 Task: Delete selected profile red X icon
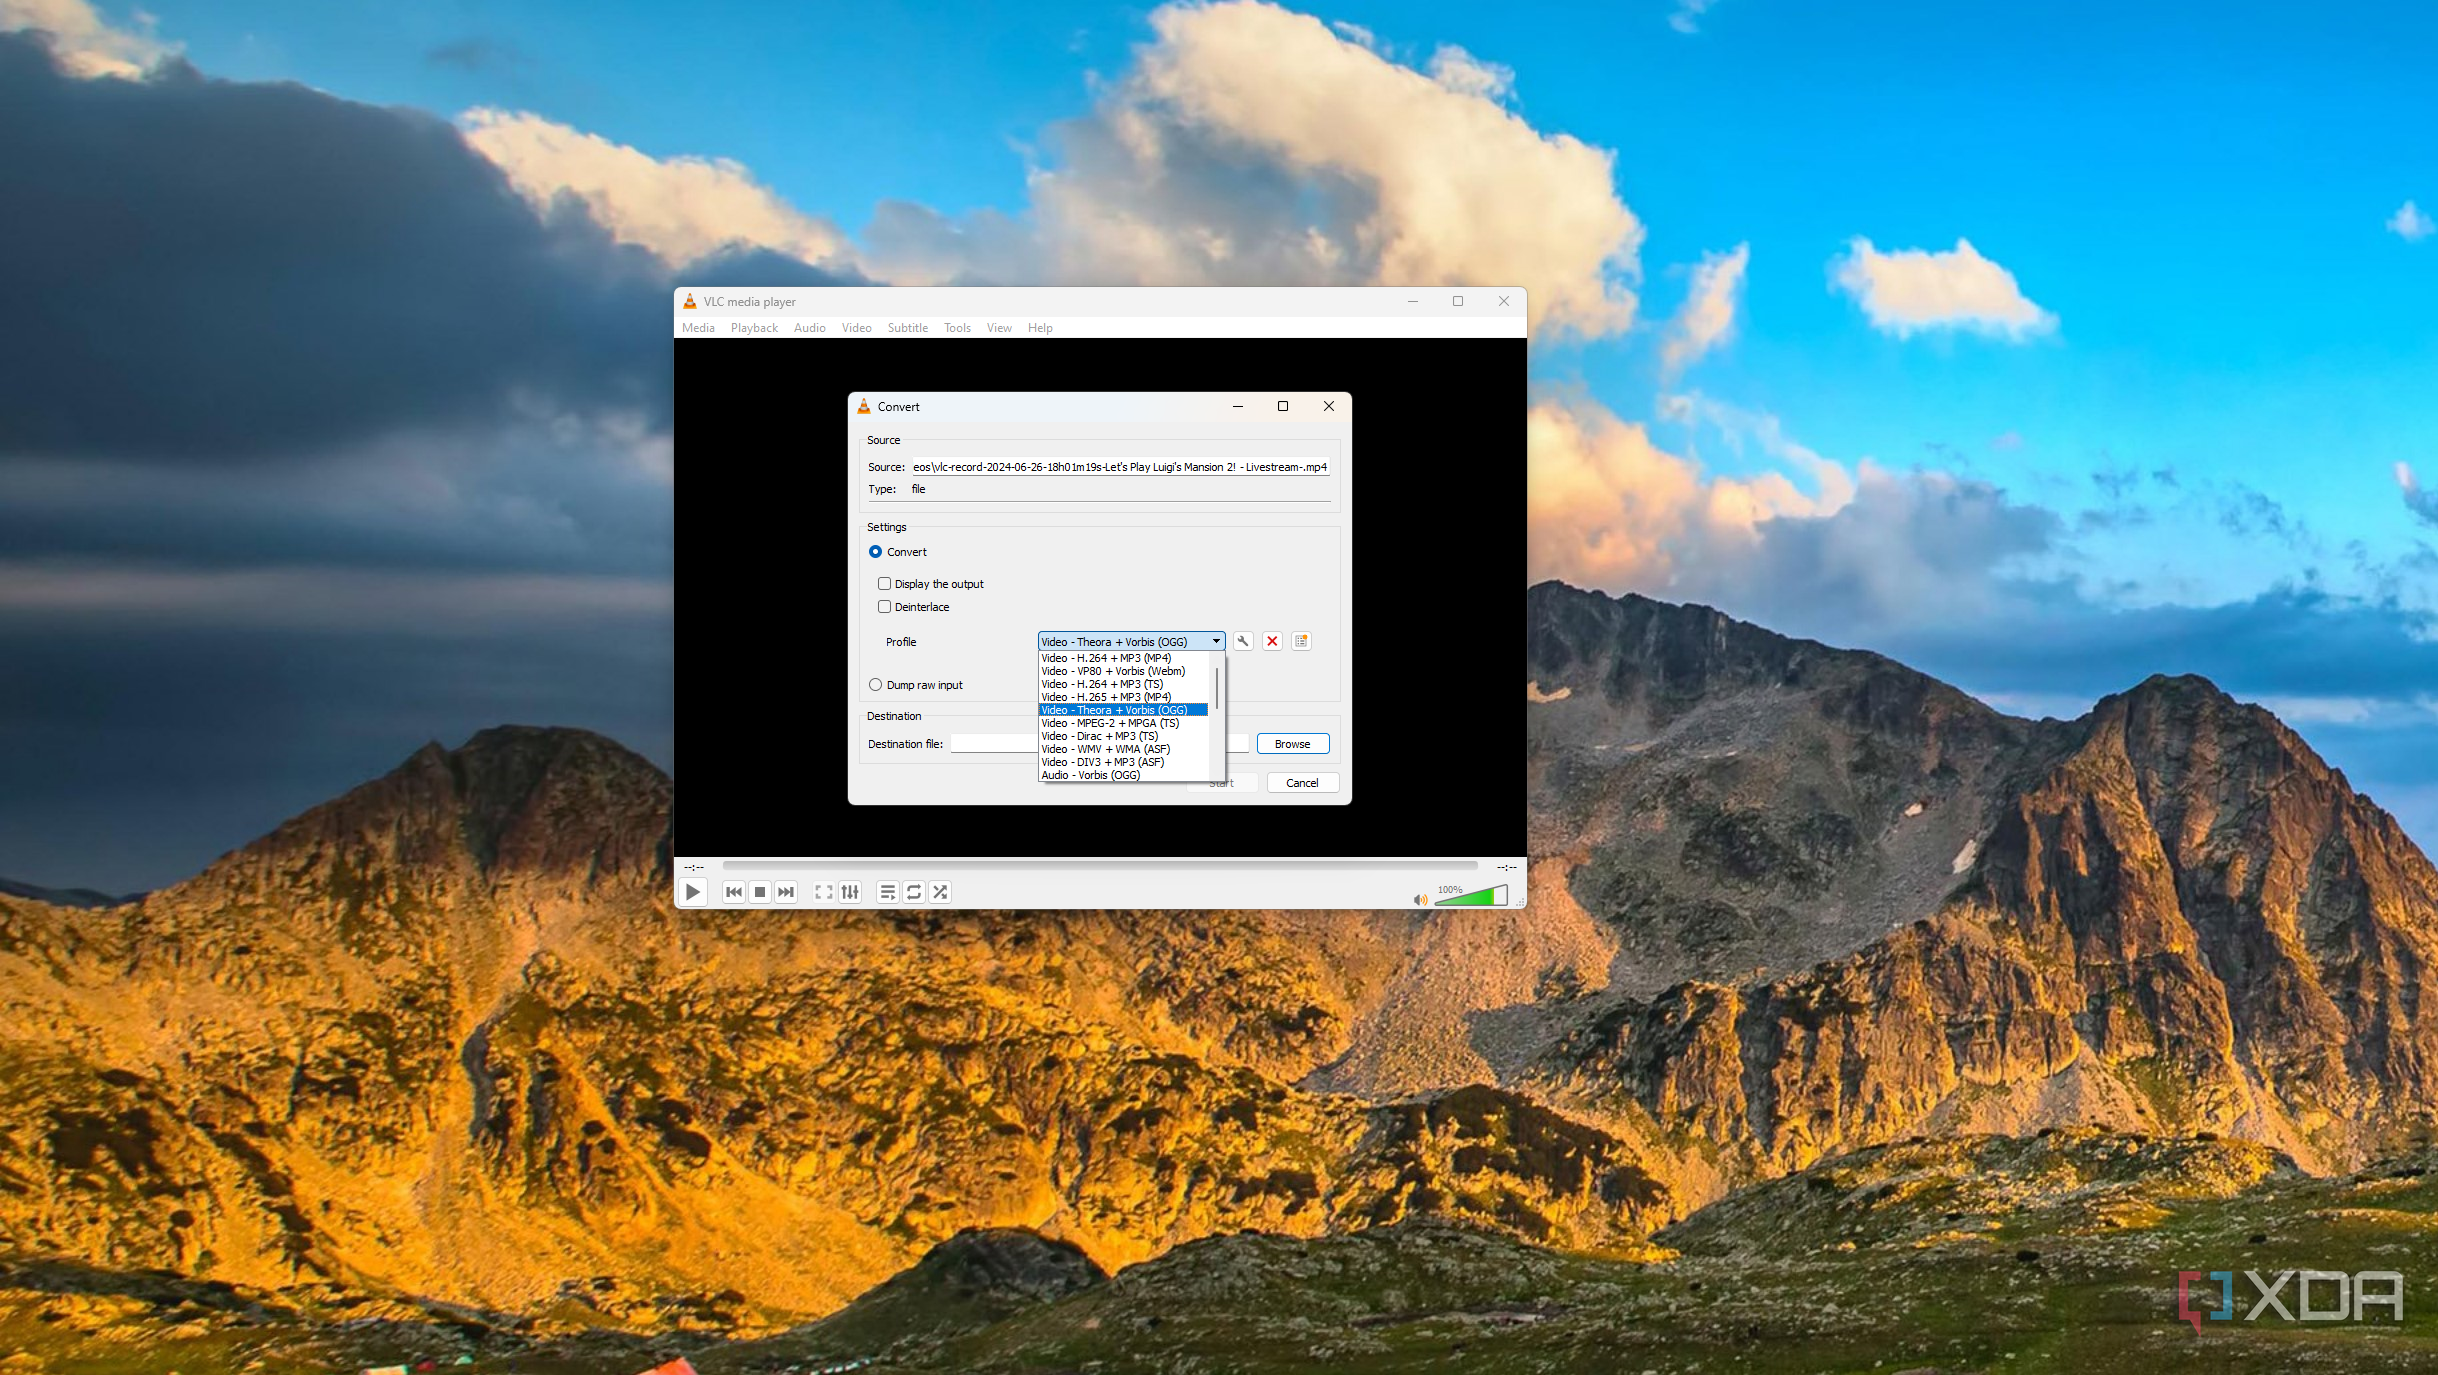(x=1272, y=642)
